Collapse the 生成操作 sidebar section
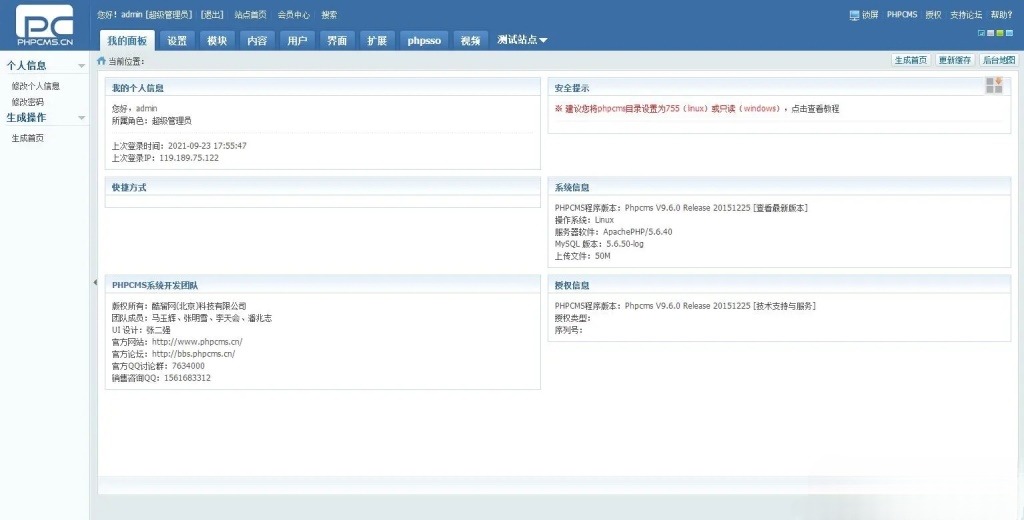This screenshot has height=520, width=1024. 82,118
